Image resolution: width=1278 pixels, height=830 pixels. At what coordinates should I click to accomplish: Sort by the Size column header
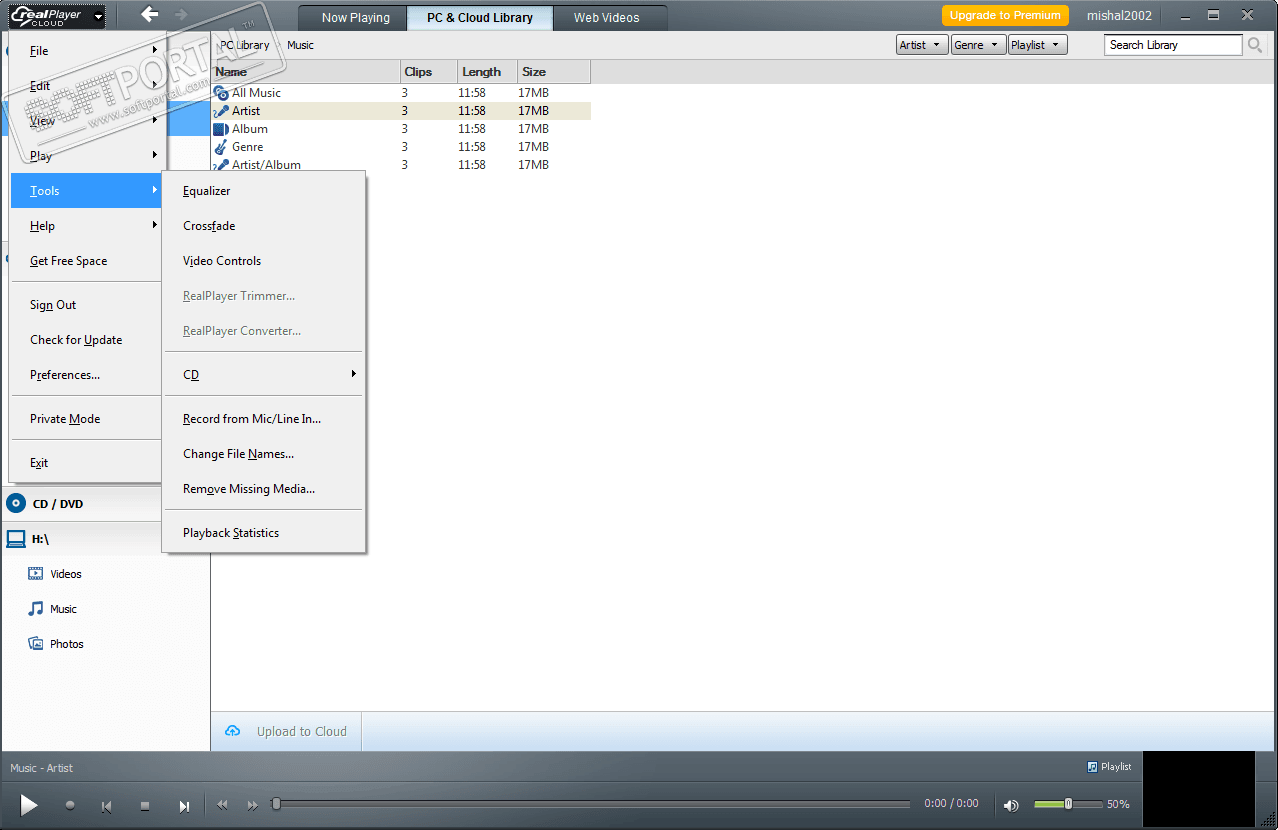pos(553,72)
